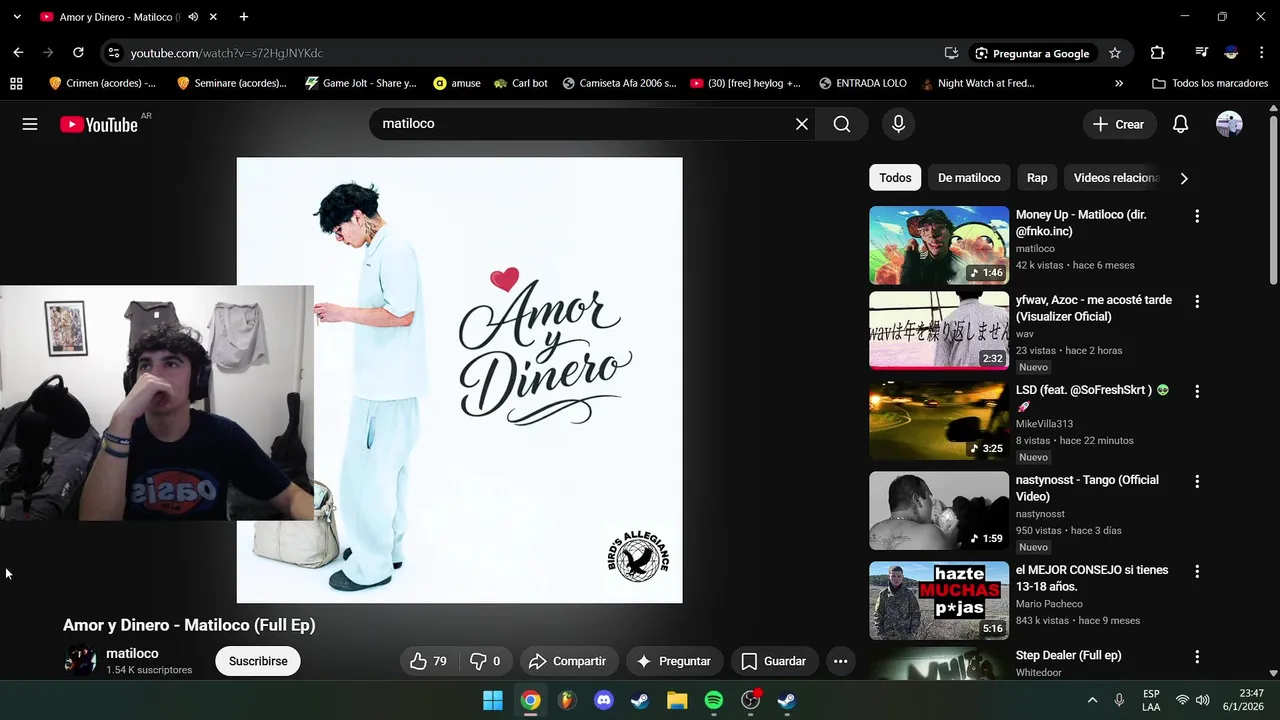Run search with the magnifier button
The image size is (1280, 720).
point(842,124)
